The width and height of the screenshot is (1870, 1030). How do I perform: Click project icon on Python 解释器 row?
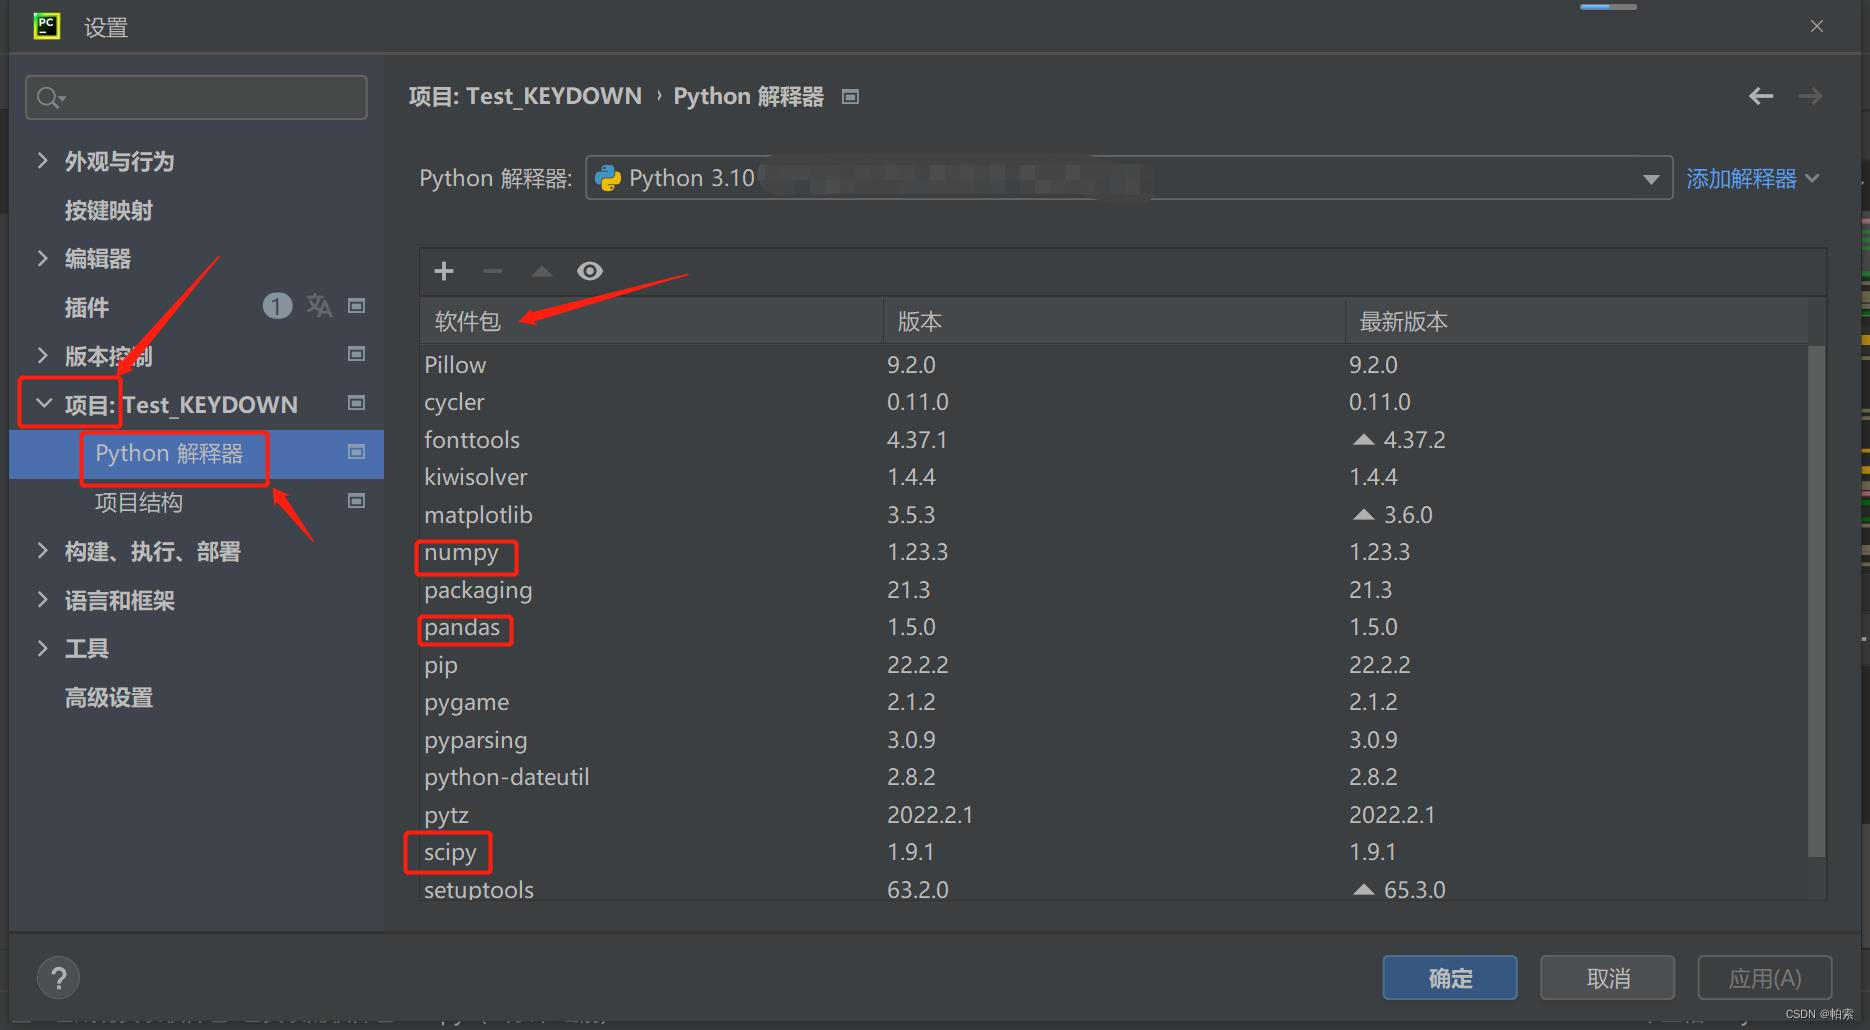(x=356, y=452)
